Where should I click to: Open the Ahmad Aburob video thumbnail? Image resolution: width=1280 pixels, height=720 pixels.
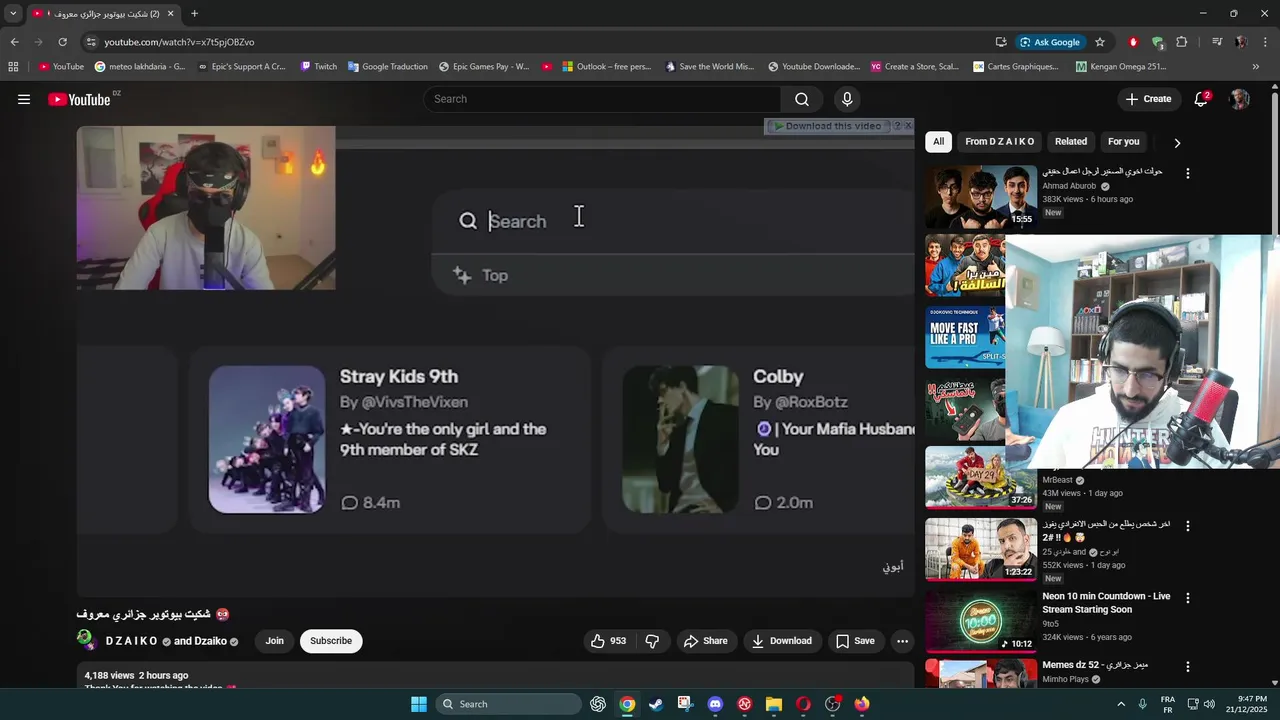[x=981, y=196]
